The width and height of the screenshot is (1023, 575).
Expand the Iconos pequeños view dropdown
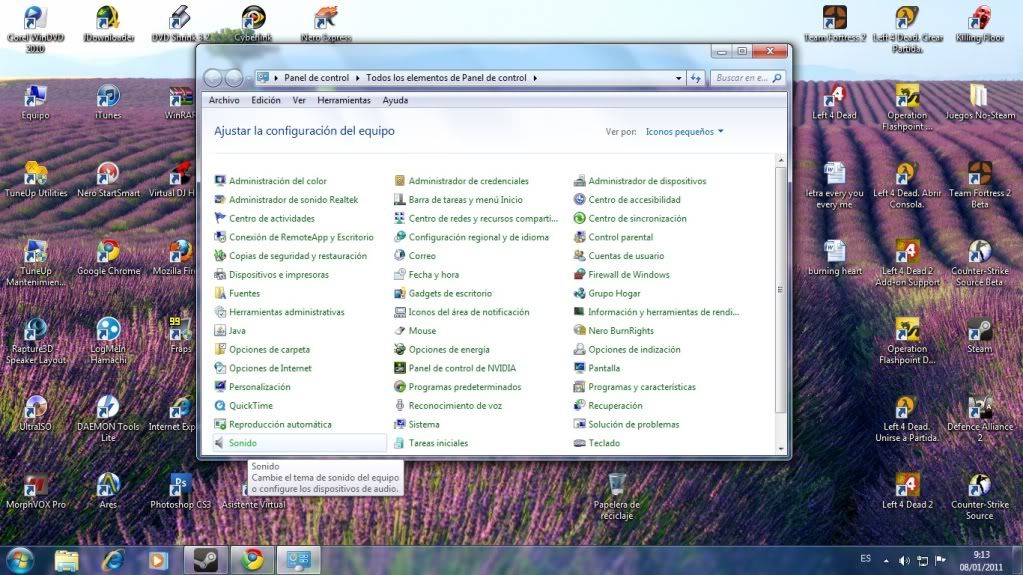coord(684,131)
